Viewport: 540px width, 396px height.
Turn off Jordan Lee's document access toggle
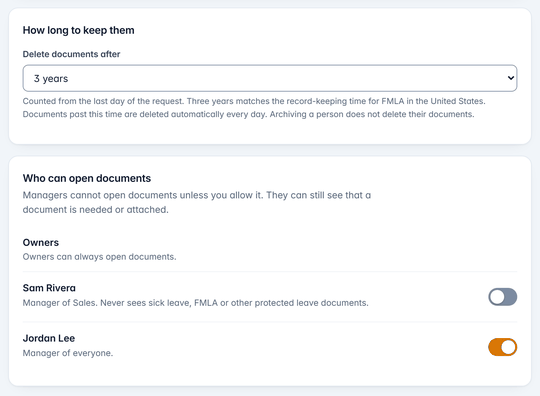502,347
